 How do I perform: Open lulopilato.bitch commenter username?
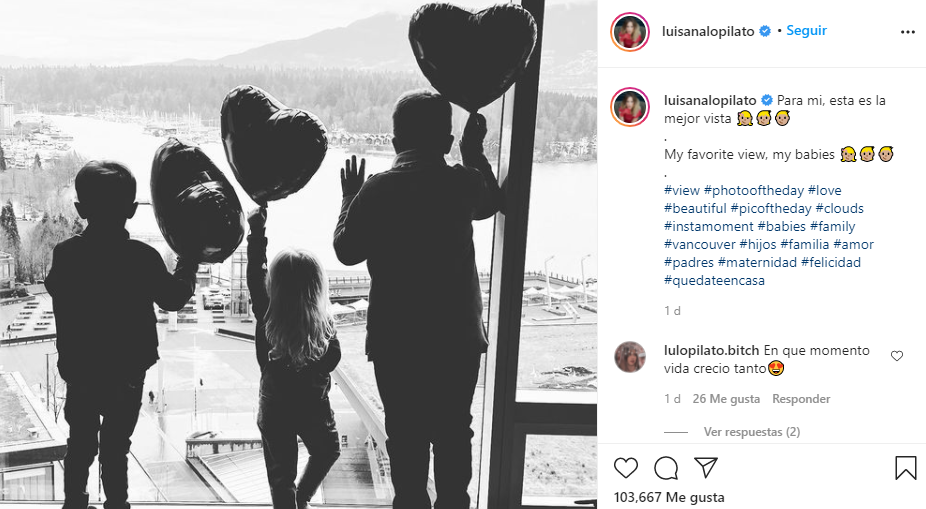click(x=711, y=350)
